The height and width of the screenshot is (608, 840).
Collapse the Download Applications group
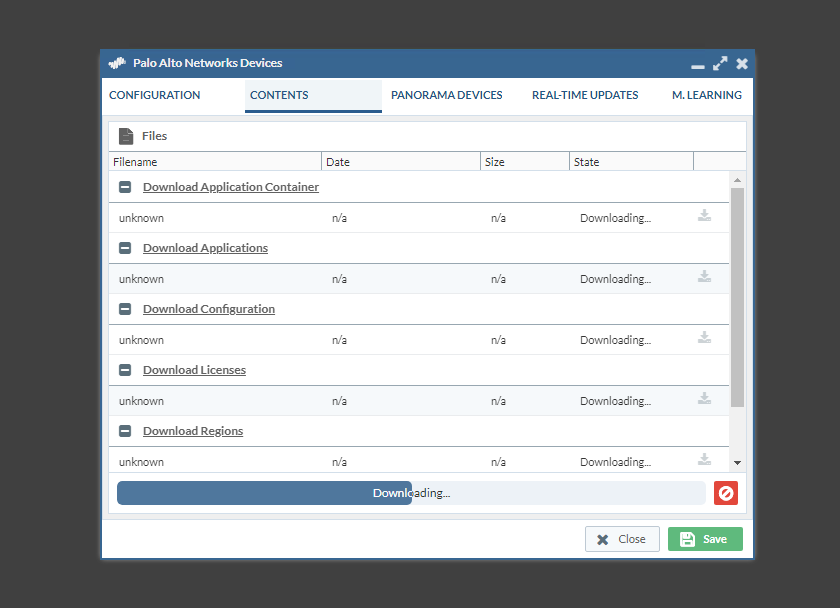point(125,248)
